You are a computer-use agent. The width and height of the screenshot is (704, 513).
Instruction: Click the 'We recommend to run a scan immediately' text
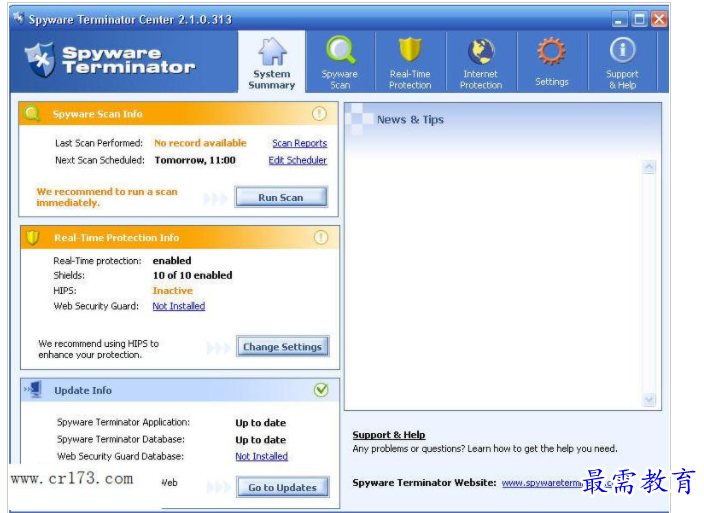[107, 197]
